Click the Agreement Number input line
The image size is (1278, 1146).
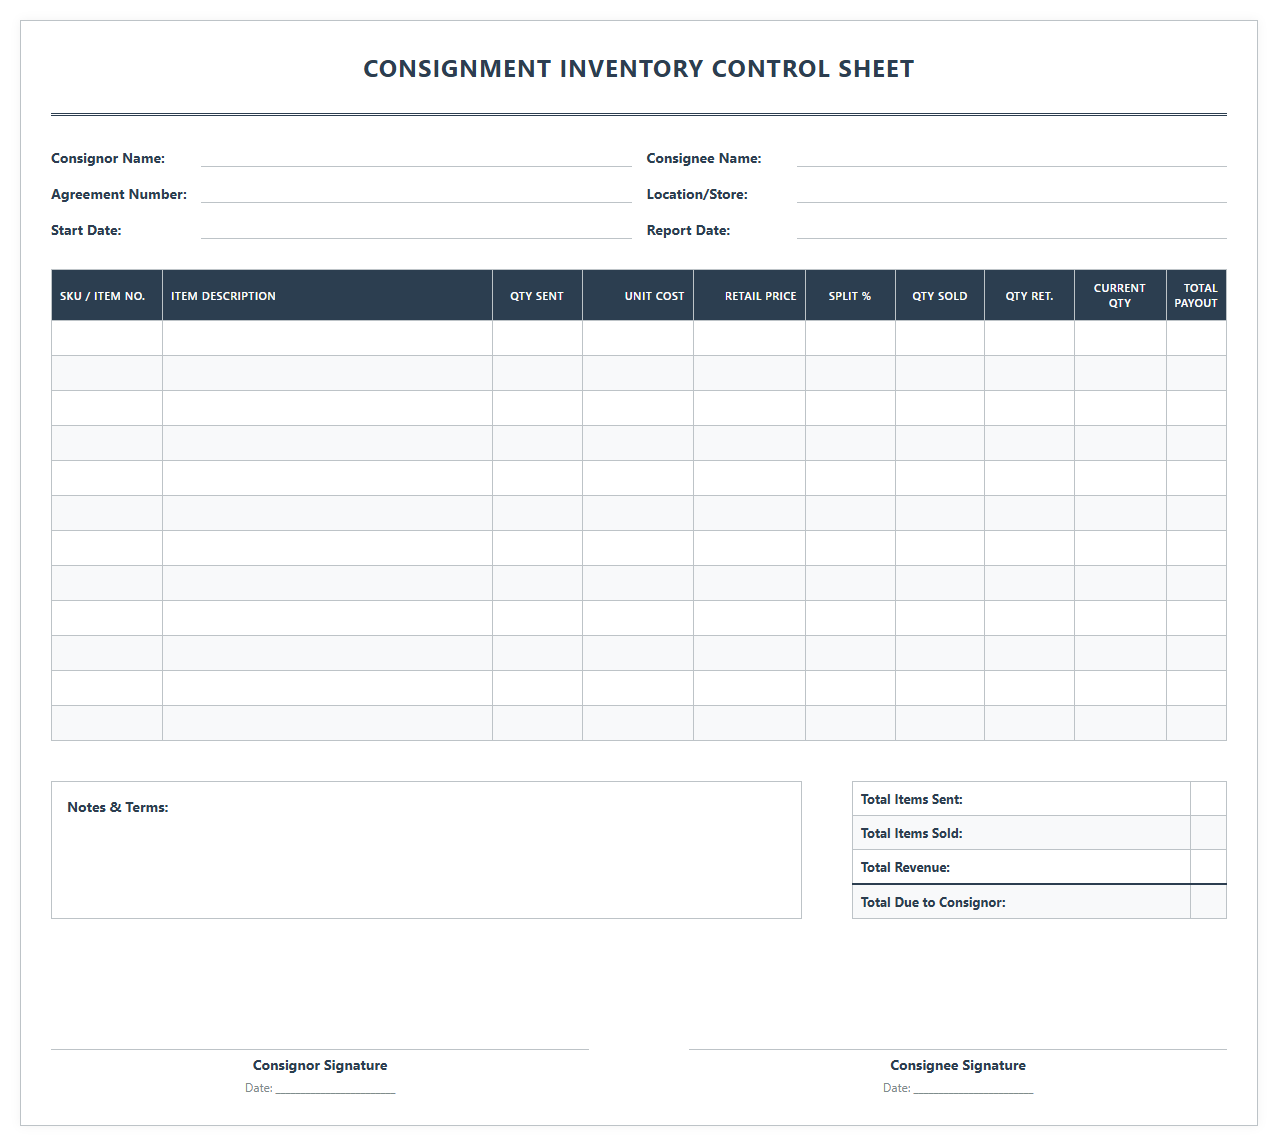click(x=416, y=194)
